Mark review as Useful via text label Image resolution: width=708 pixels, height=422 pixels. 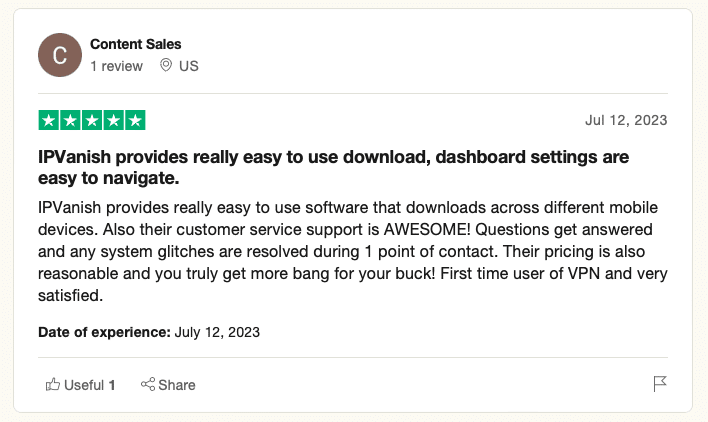[84, 385]
